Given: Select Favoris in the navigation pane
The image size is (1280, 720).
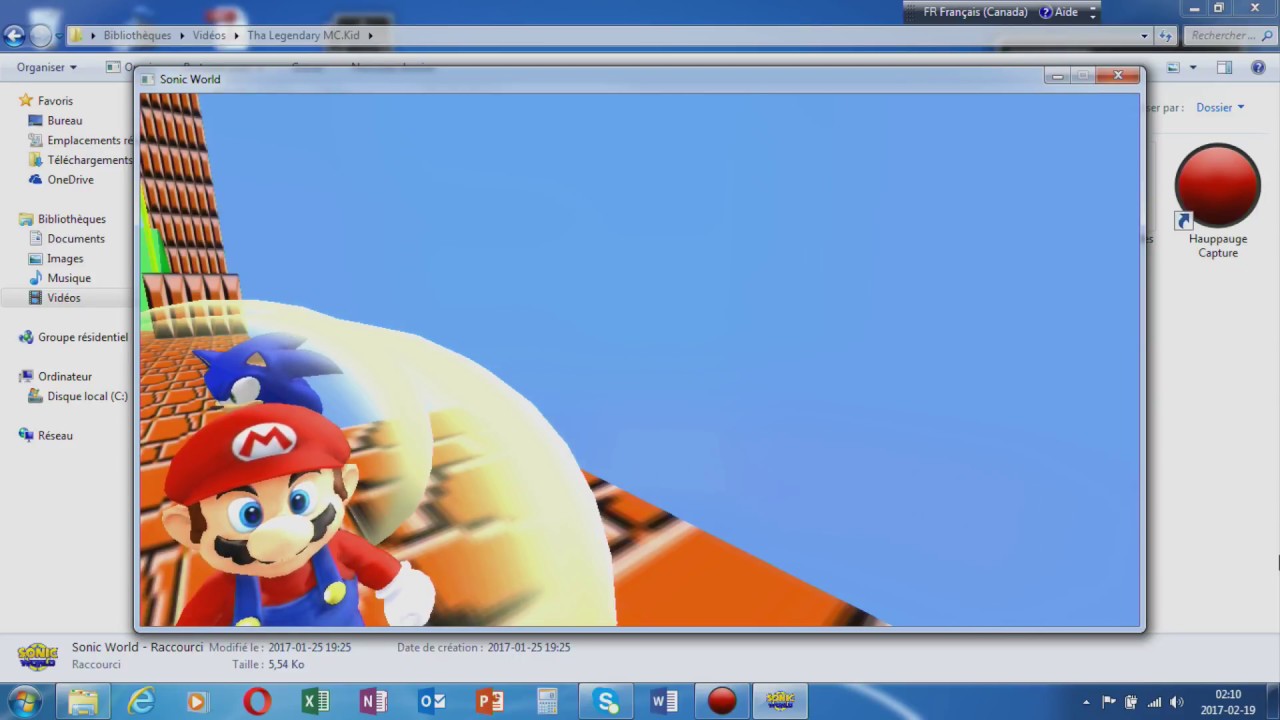Looking at the screenshot, I should (x=55, y=101).
